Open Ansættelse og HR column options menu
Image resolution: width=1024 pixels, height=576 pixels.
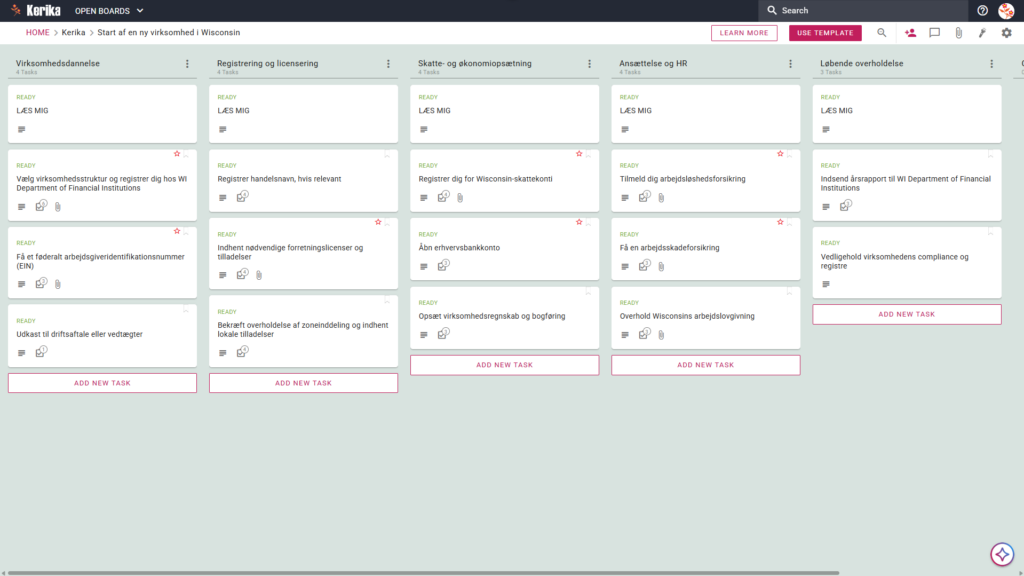[x=791, y=64]
